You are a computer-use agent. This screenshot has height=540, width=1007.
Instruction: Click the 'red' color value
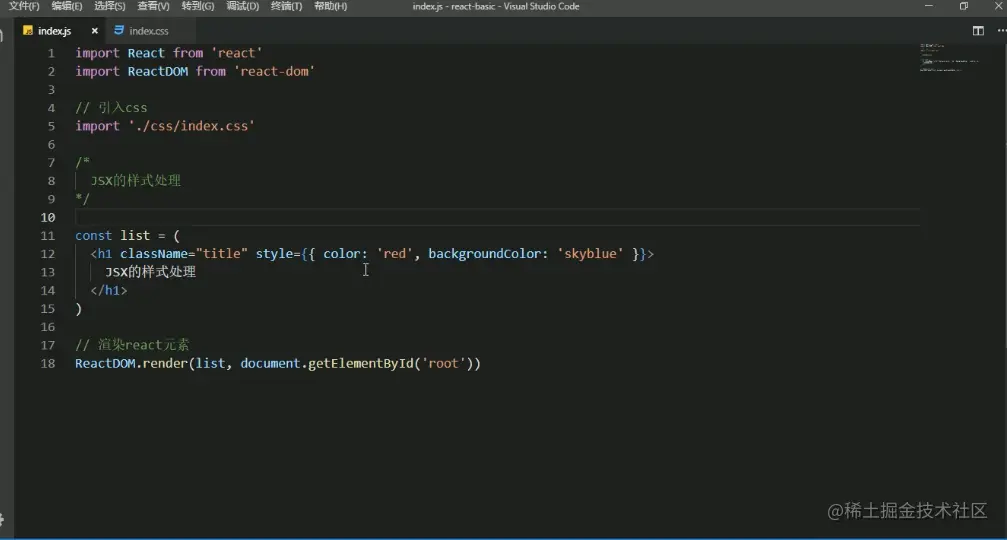point(394,254)
